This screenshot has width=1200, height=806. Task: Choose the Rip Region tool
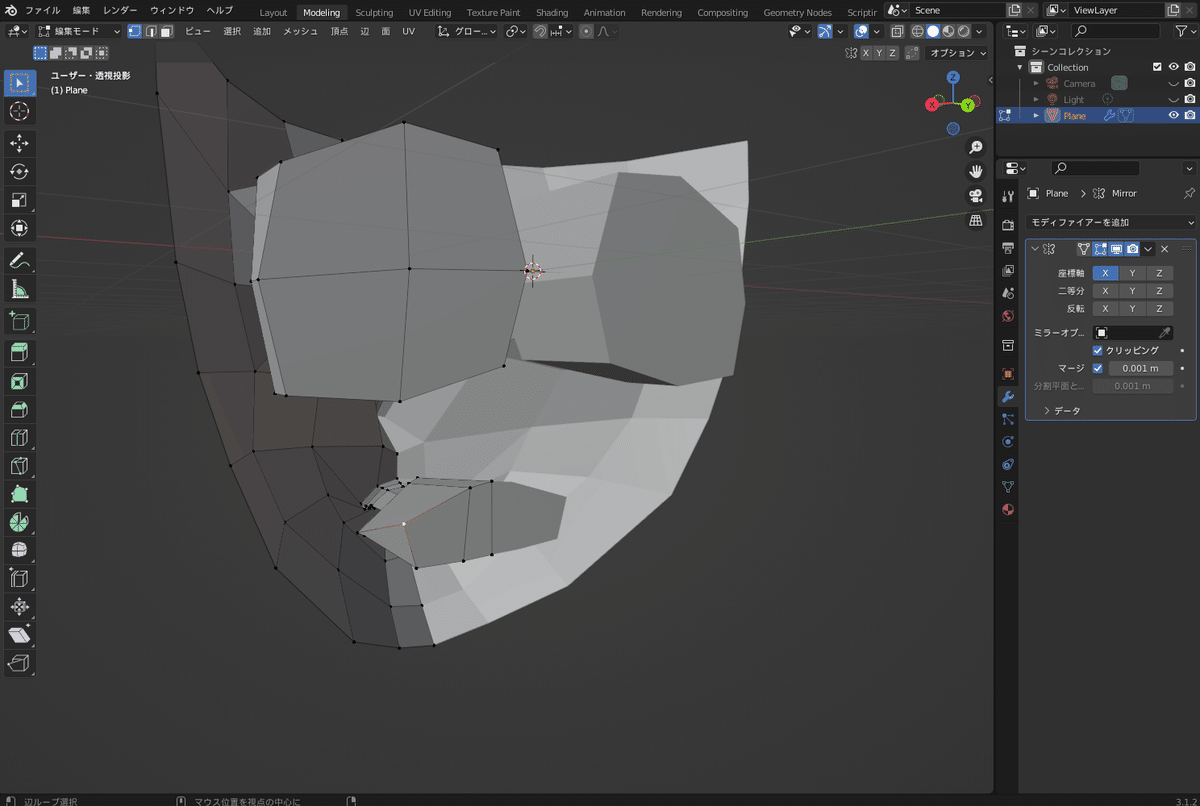[x=19, y=663]
